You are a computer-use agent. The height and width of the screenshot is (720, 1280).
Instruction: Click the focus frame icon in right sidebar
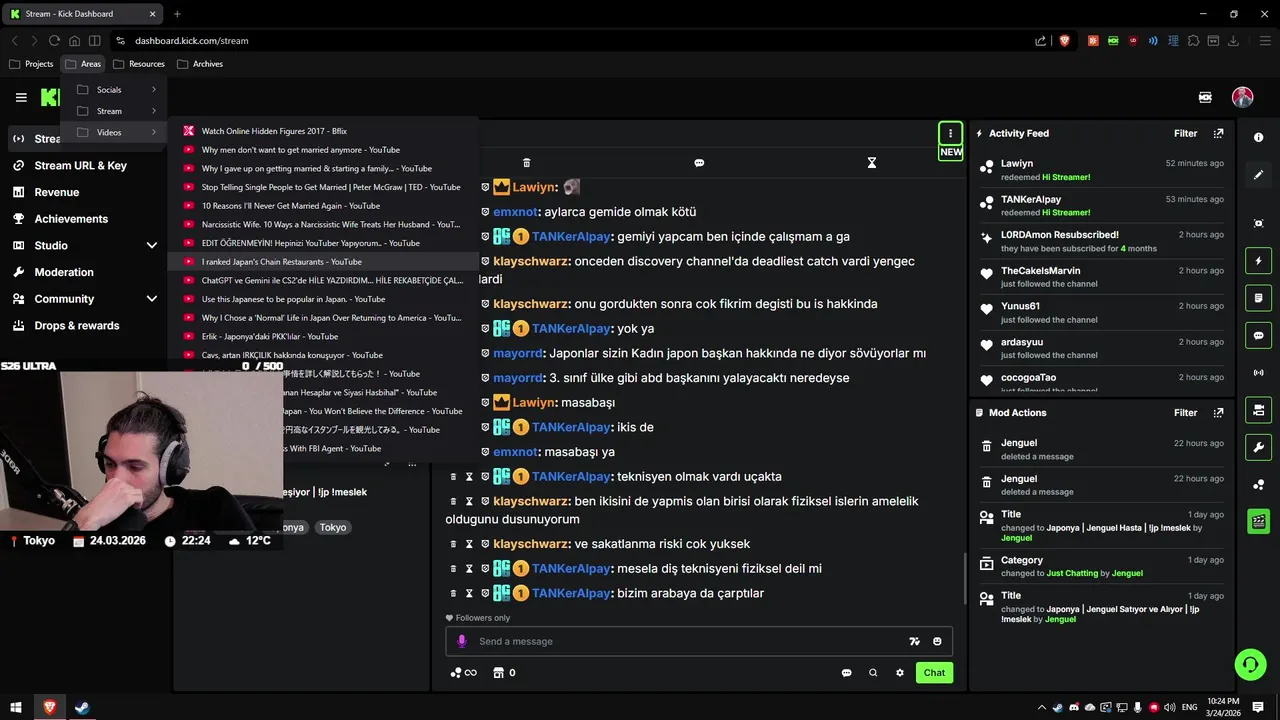pos(1259,223)
